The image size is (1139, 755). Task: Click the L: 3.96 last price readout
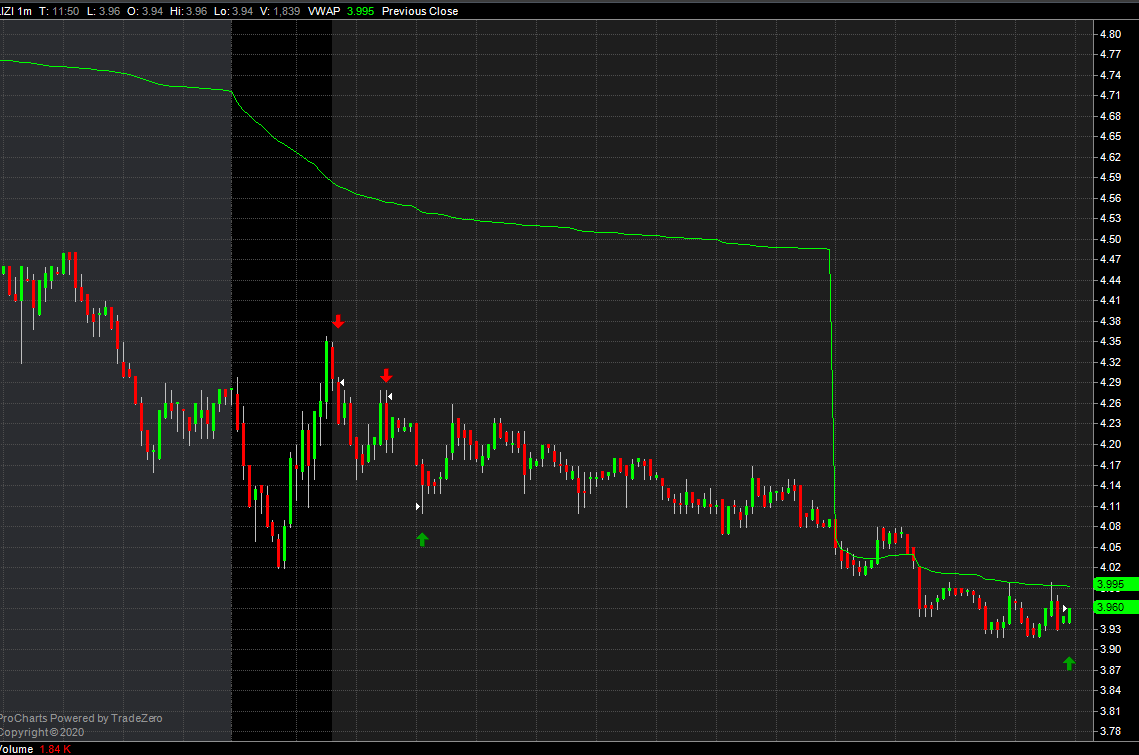[104, 11]
